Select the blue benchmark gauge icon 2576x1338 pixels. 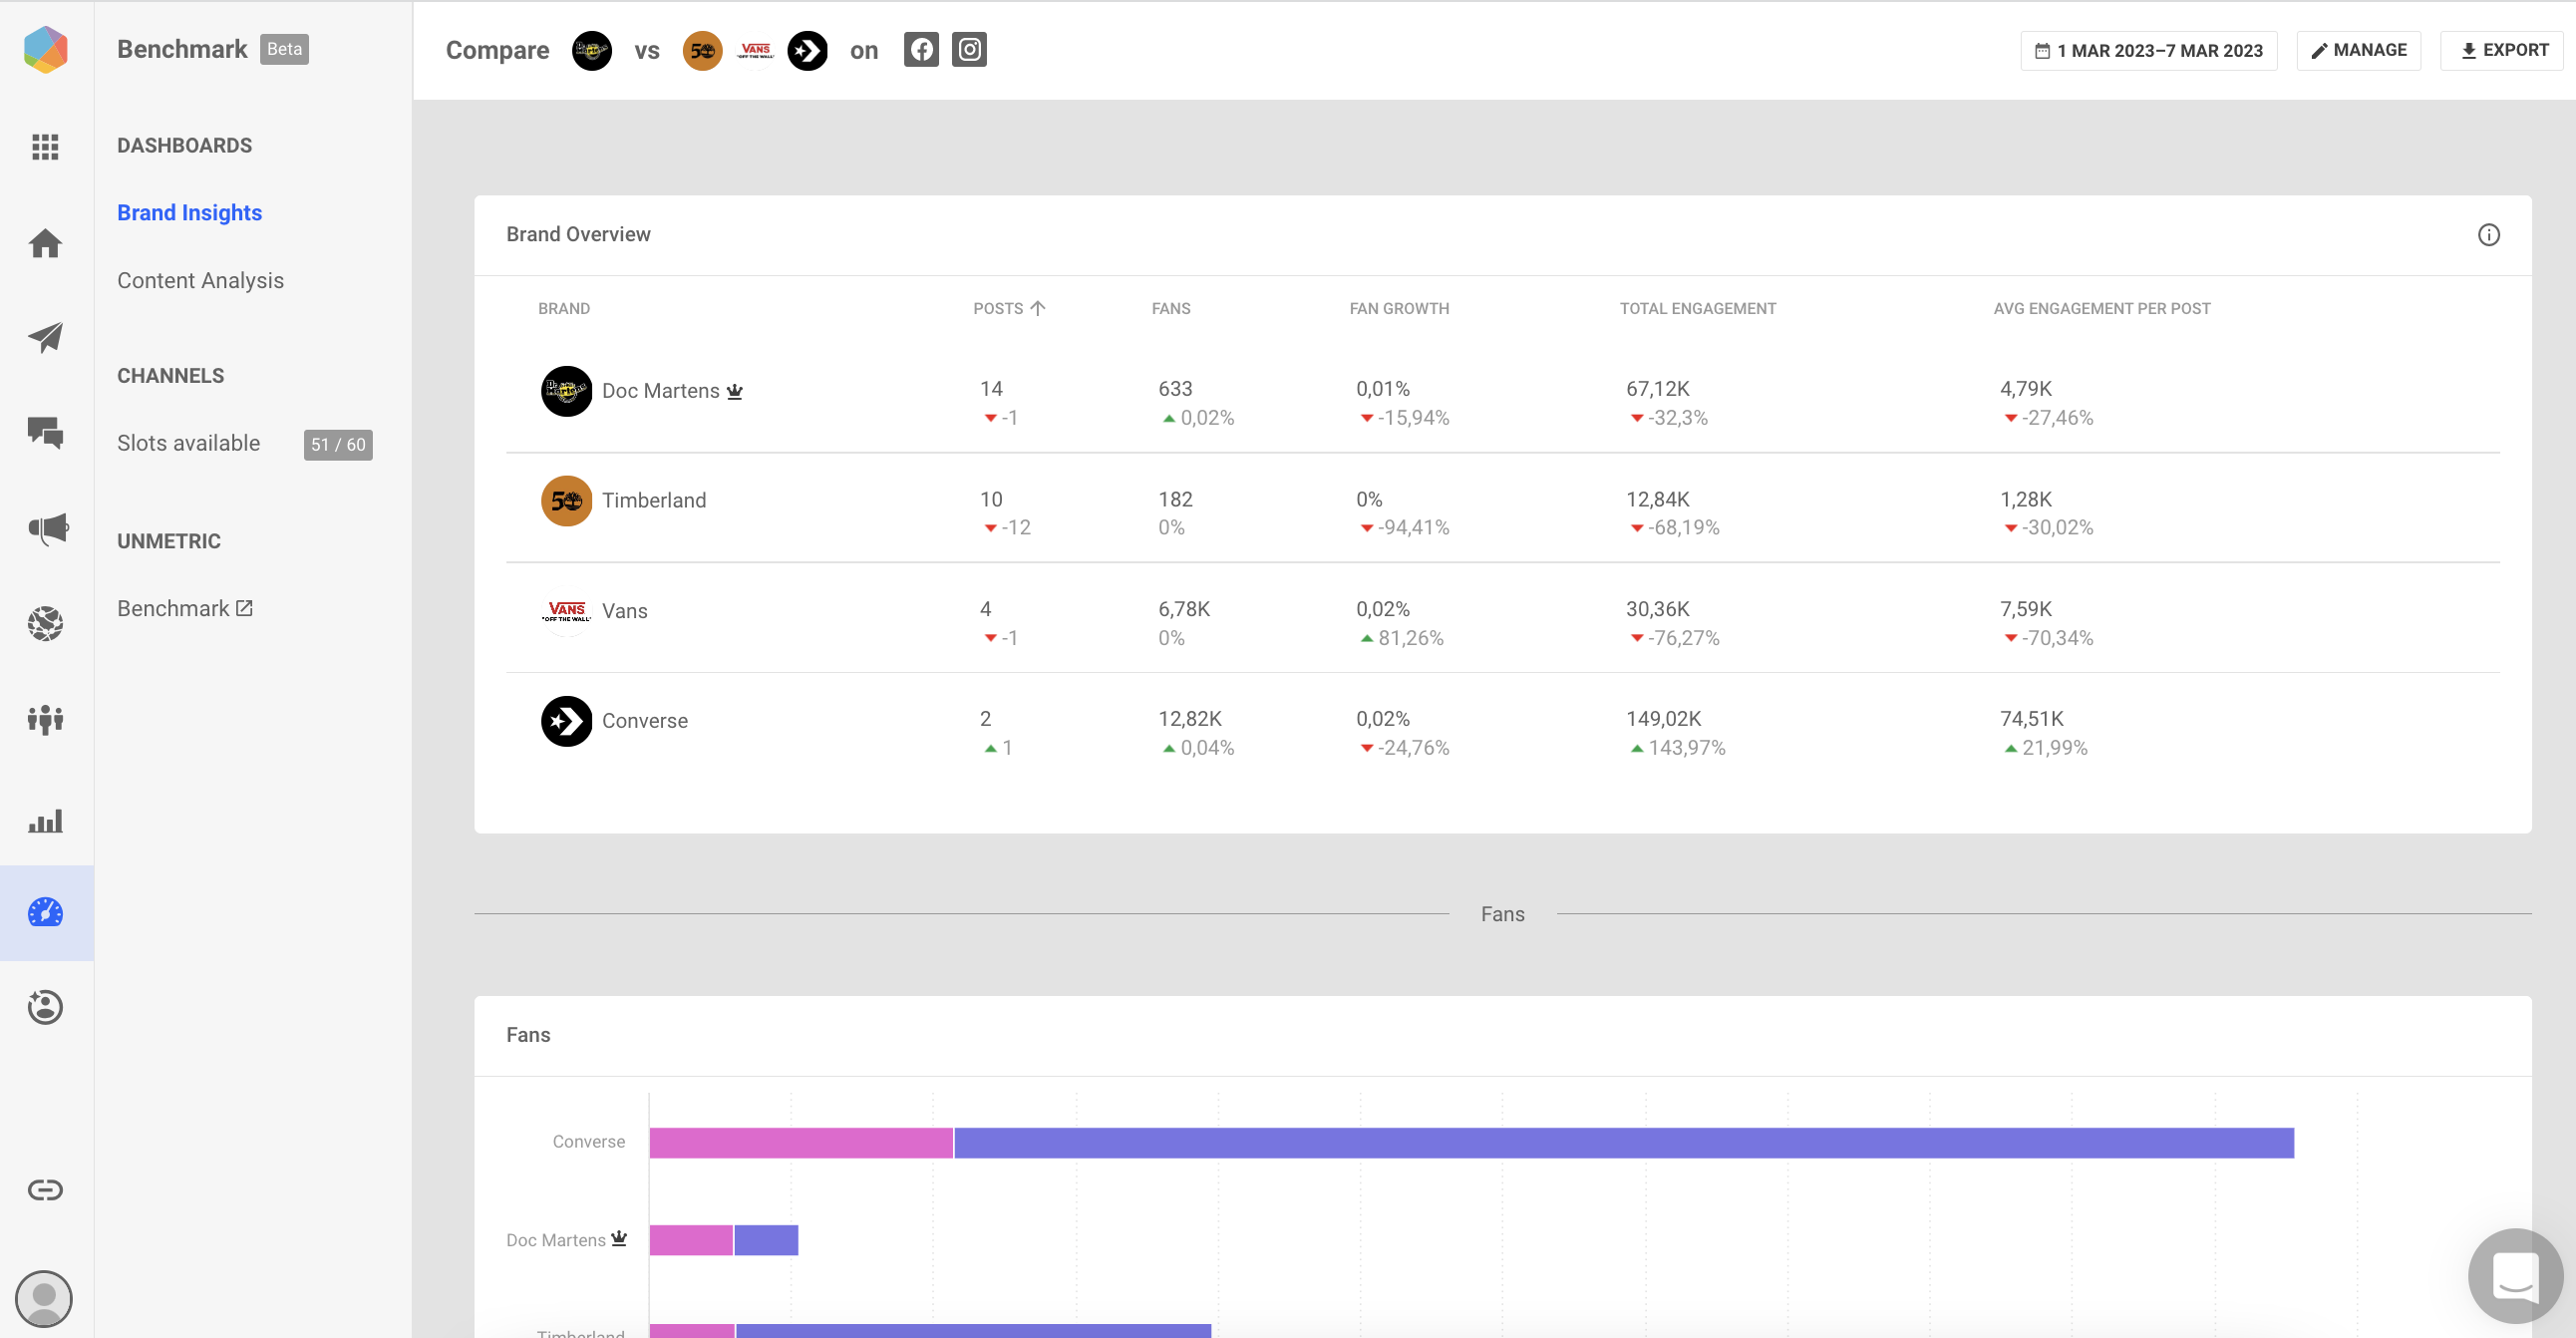(45, 912)
